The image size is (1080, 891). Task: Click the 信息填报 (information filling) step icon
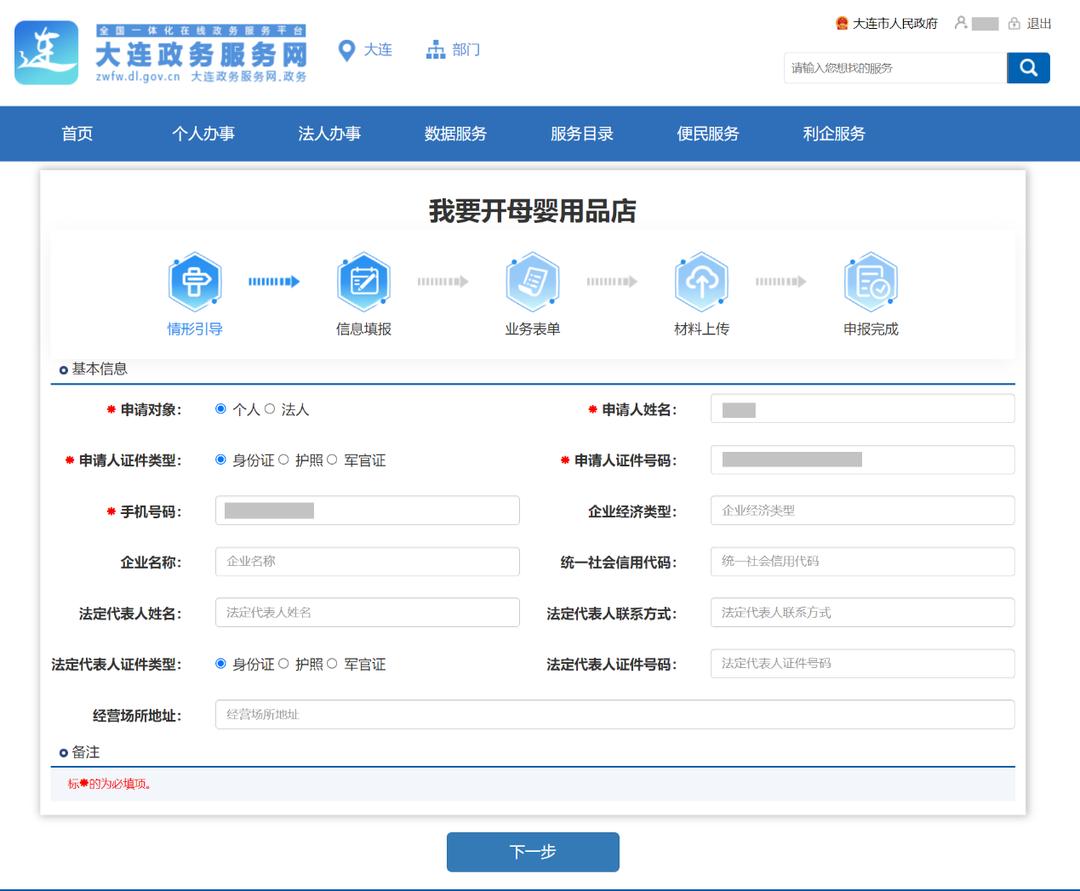click(363, 281)
